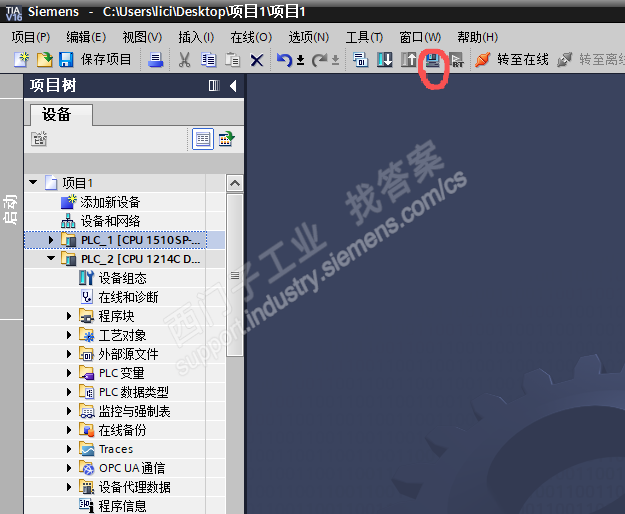Click the details view icon in tree toolbar
Viewport: 625px width, 514px height.
coord(203,139)
